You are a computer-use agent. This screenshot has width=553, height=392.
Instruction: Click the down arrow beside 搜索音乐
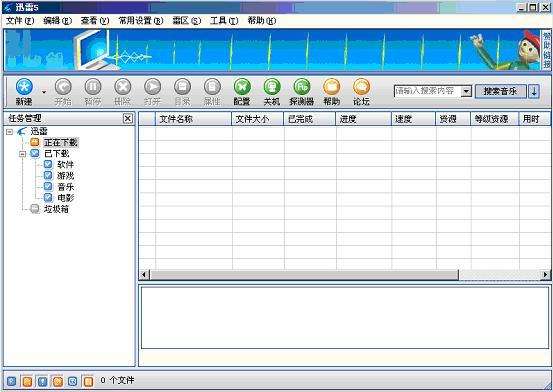pyautogui.click(x=534, y=91)
